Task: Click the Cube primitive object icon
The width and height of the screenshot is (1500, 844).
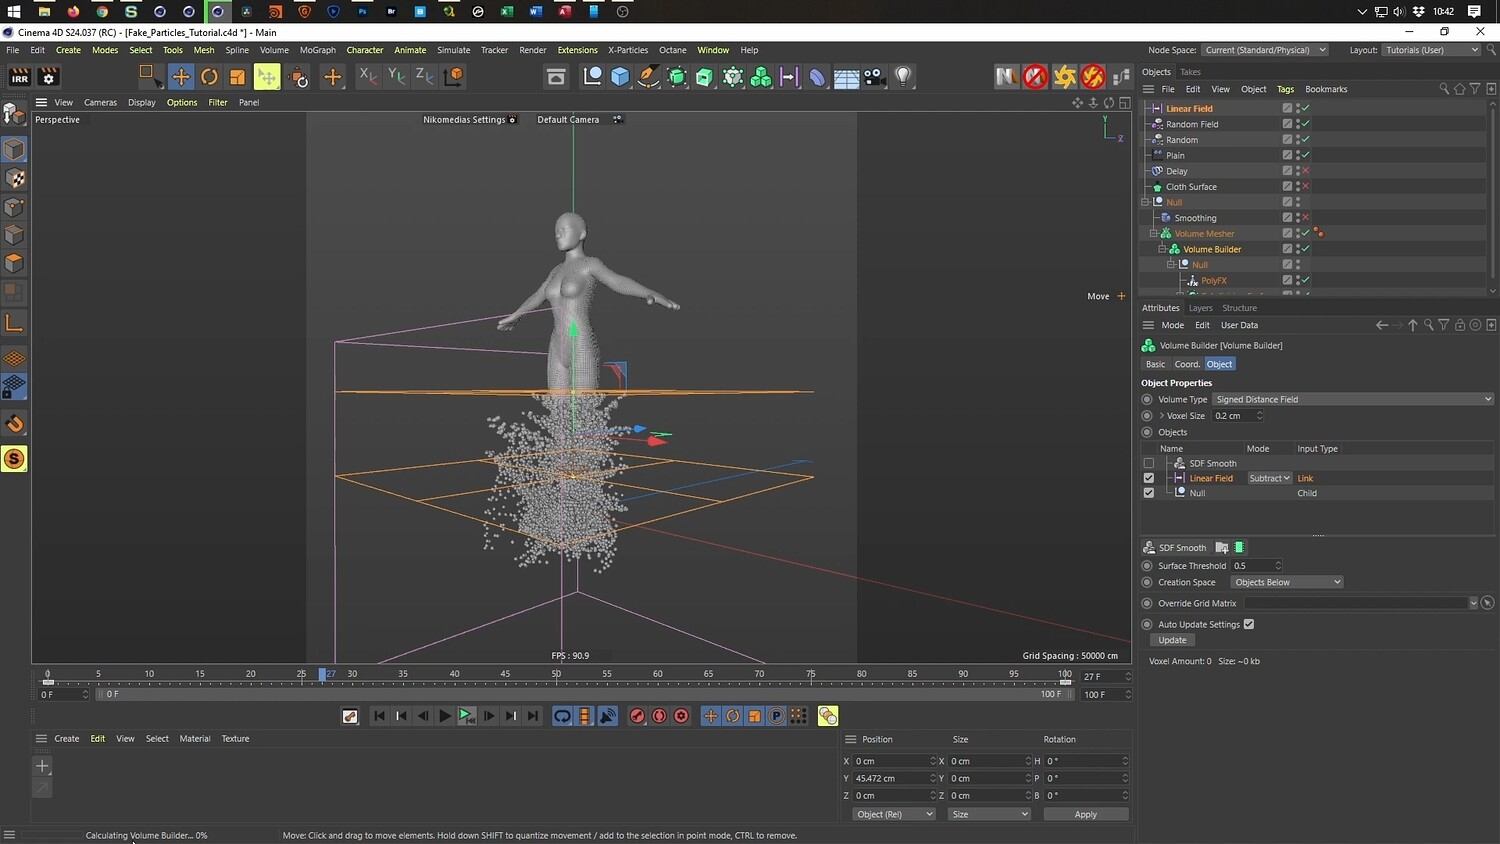Action: [620, 77]
